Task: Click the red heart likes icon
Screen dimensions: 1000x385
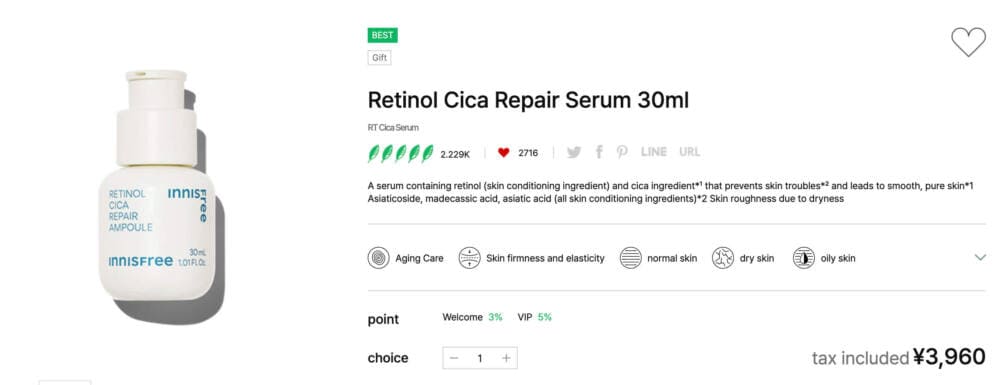Action: coord(504,152)
